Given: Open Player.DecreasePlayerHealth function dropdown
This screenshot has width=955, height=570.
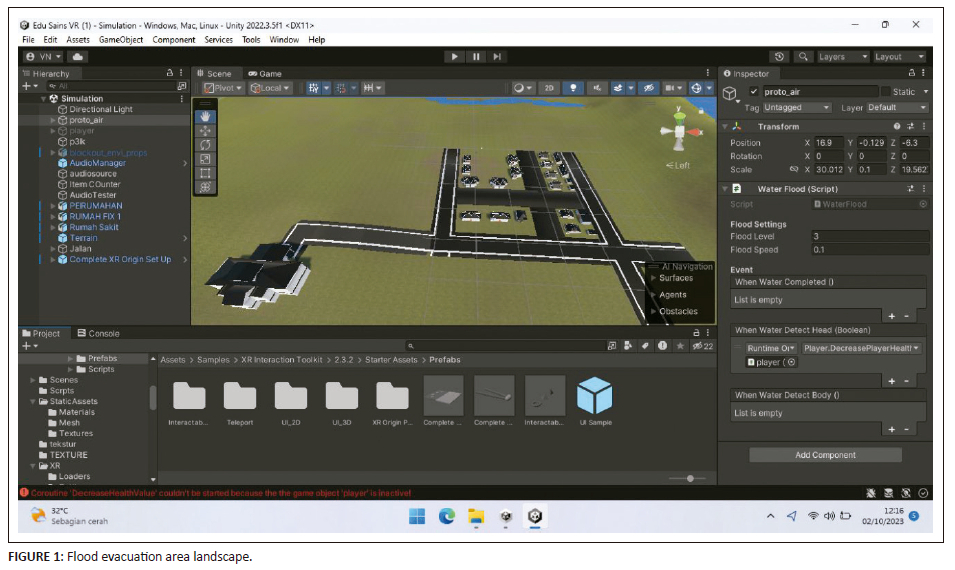Looking at the screenshot, I should [x=861, y=348].
